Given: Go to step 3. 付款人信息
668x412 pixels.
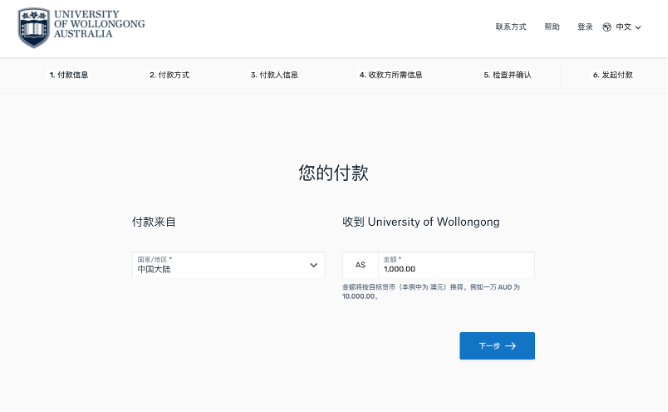Looking at the screenshot, I should [x=274, y=75].
